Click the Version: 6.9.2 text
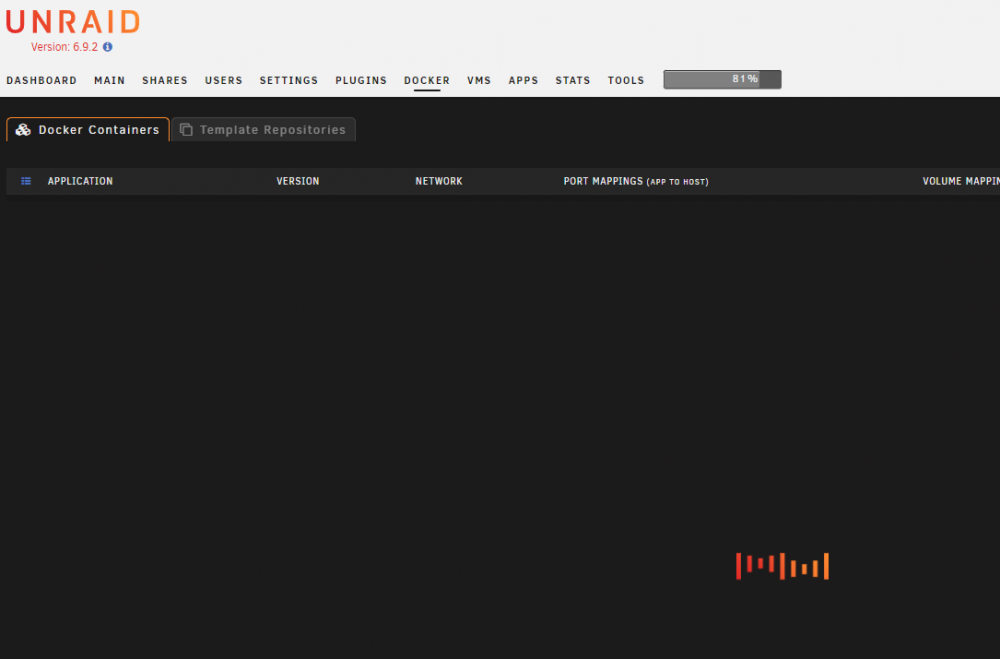 click(64, 47)
